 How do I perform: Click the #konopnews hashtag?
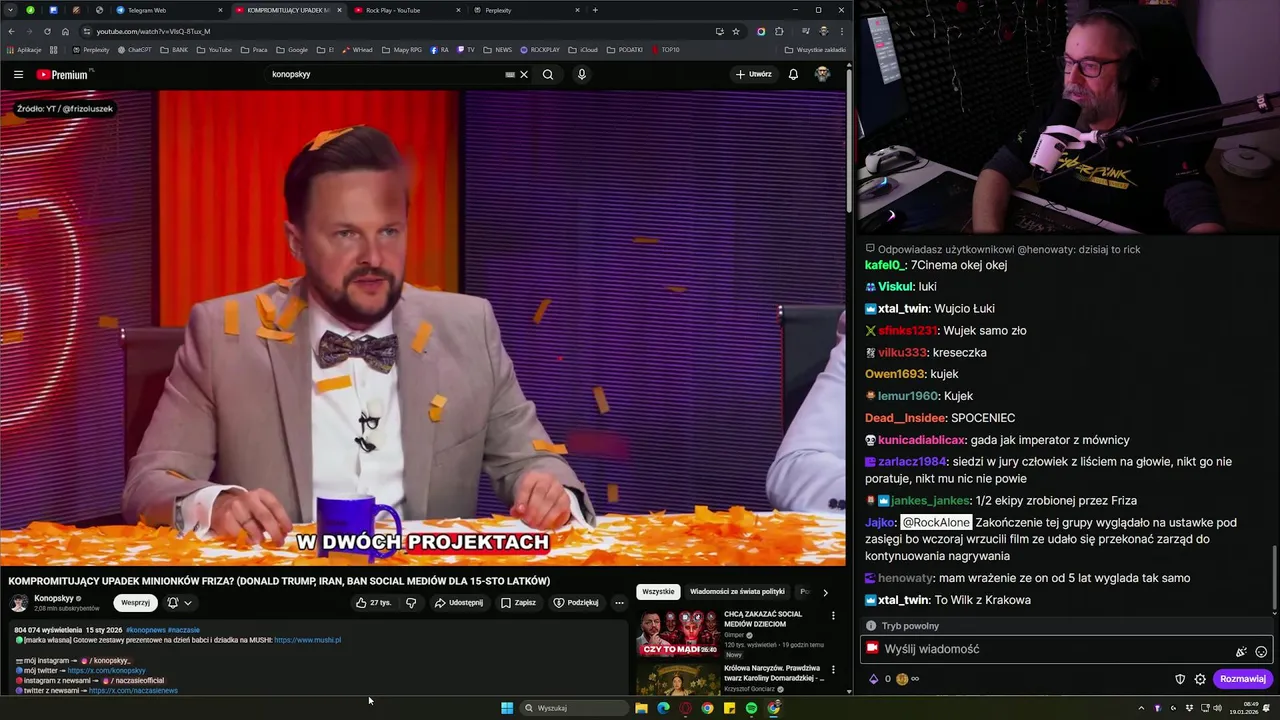[x=145, y=630]
